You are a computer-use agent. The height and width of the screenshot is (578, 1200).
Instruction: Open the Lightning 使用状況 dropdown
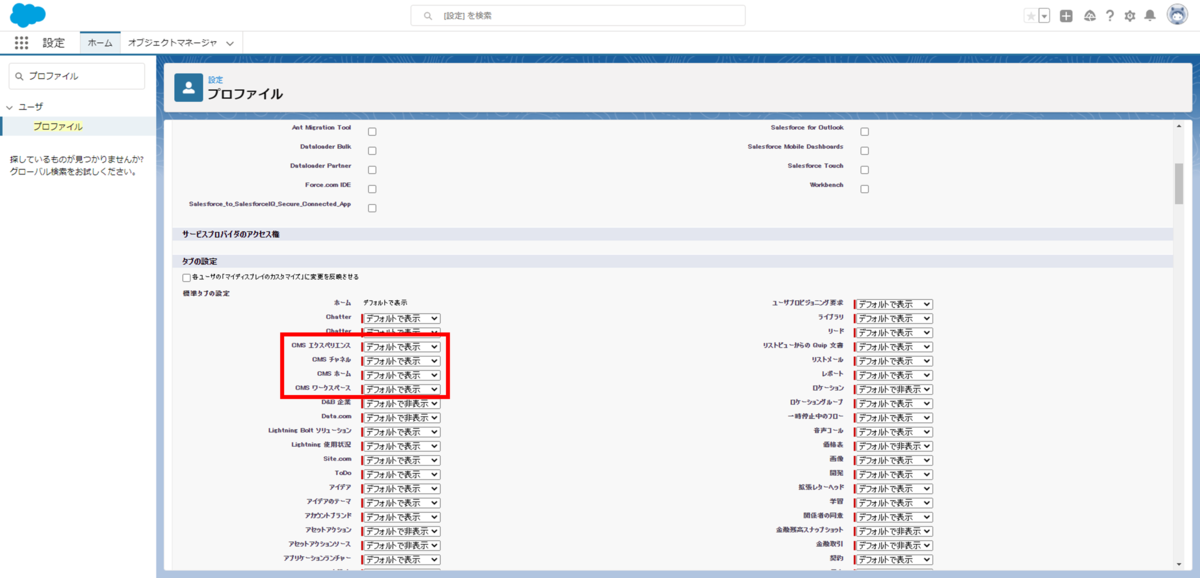coord(401,445)
